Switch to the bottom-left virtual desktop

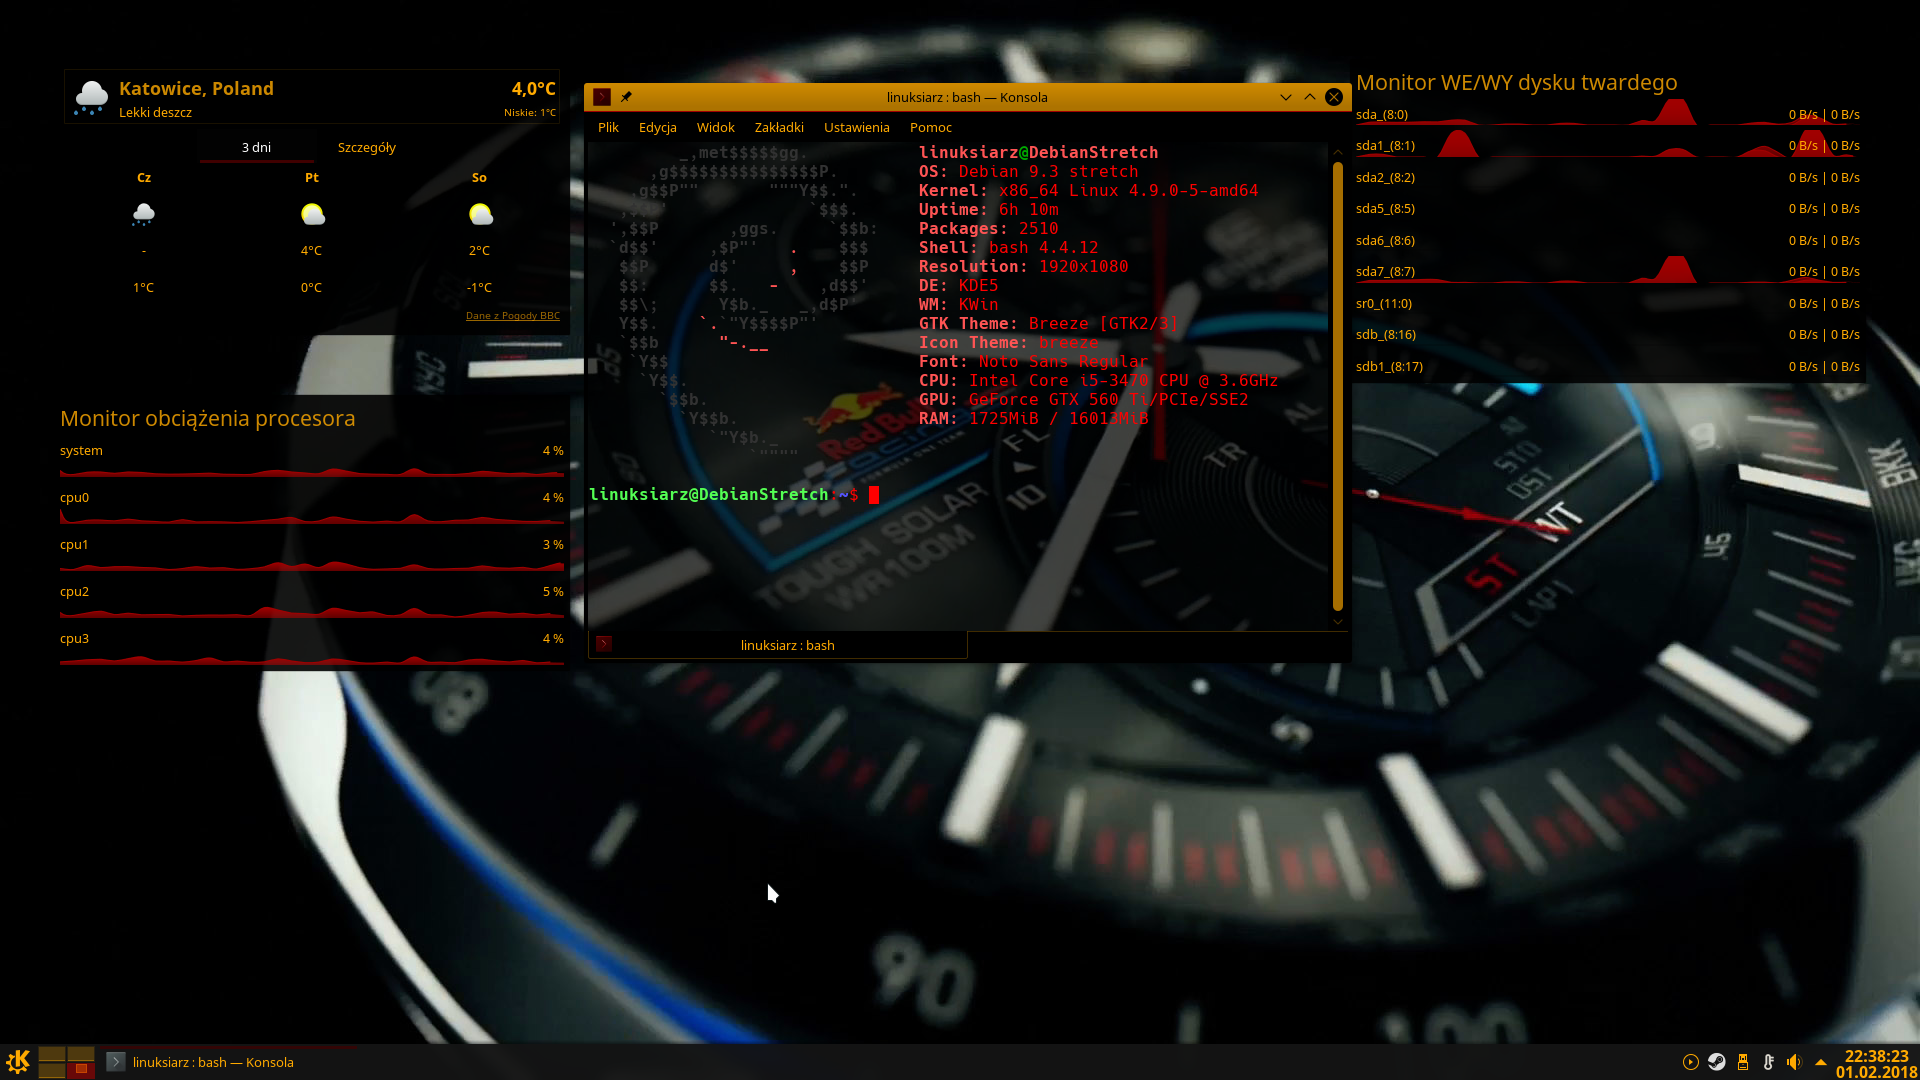52,1070
